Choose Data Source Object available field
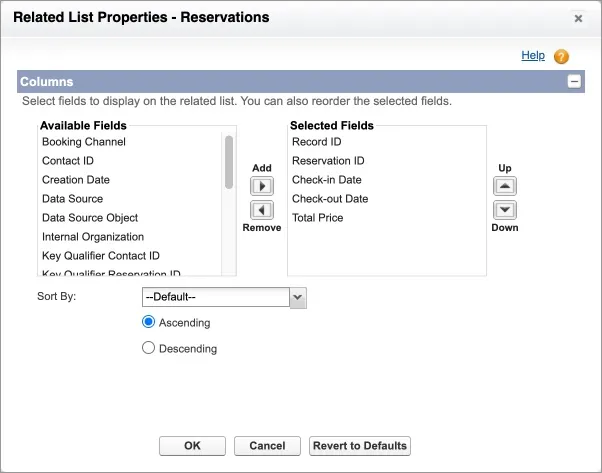Viewport: 602px width, 473px height. pyautogui.click(x=90, y=218)
